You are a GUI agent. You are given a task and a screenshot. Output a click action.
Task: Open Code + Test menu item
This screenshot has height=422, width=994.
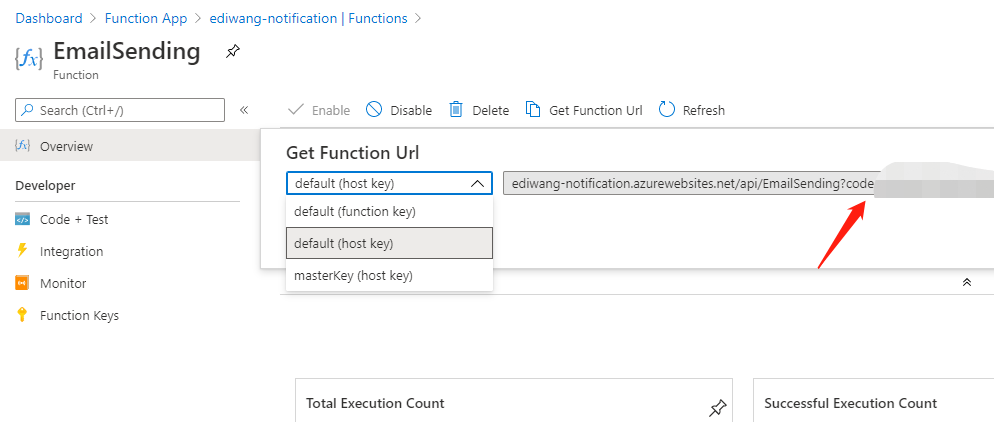point(74,219)
